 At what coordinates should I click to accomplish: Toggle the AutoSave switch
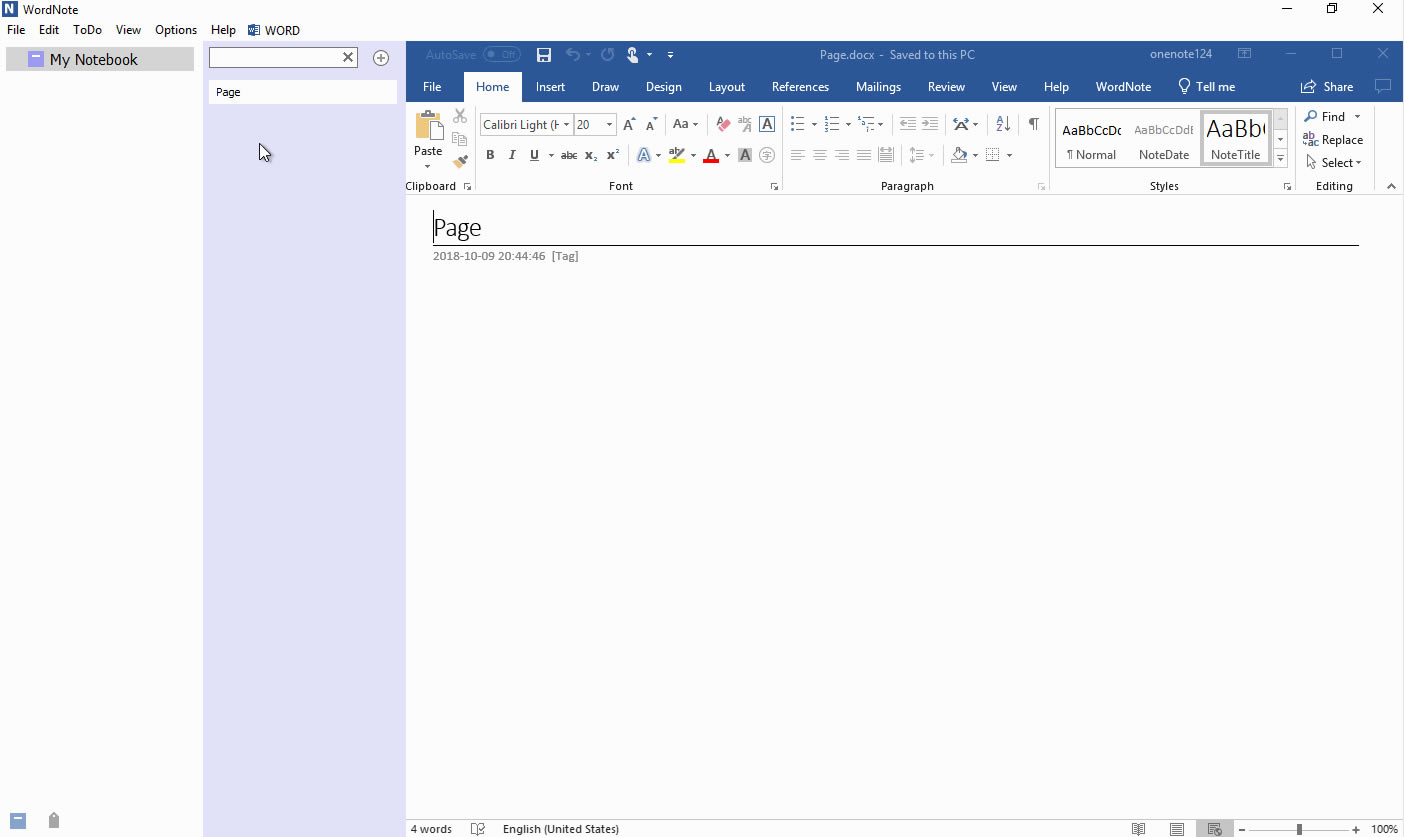tap(501, 55)
